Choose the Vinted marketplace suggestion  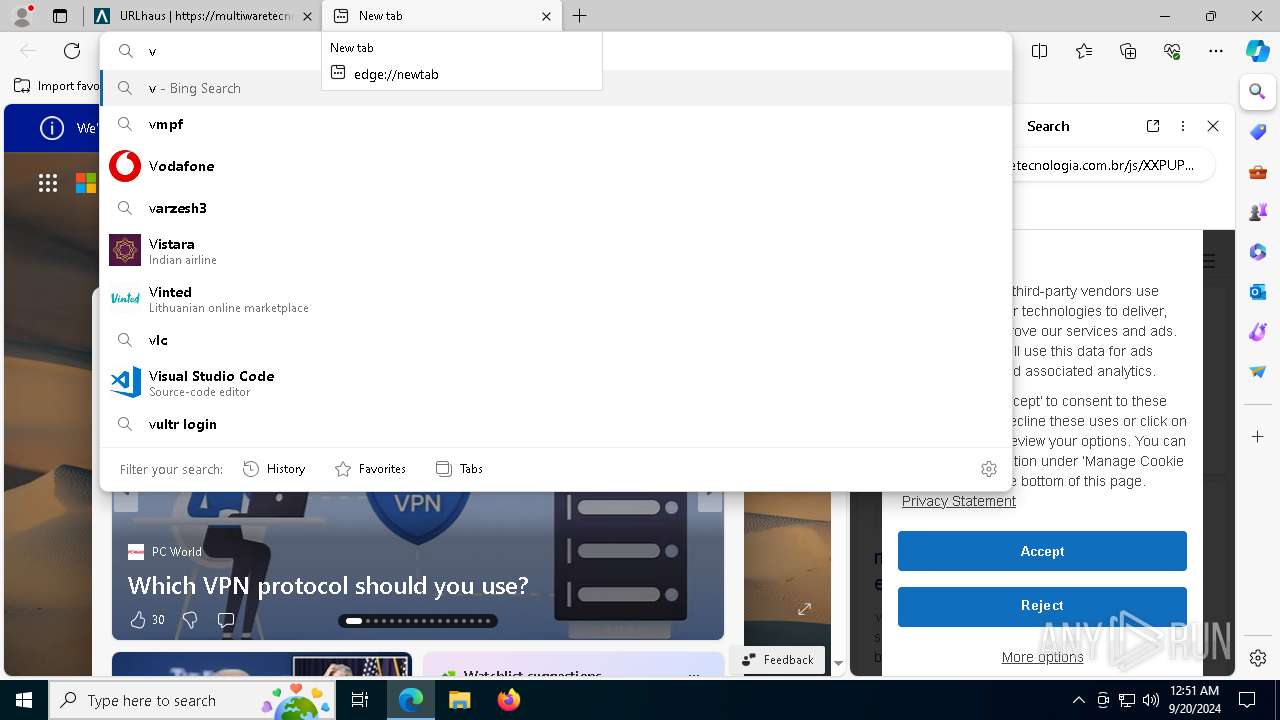[x=556, y=298]
